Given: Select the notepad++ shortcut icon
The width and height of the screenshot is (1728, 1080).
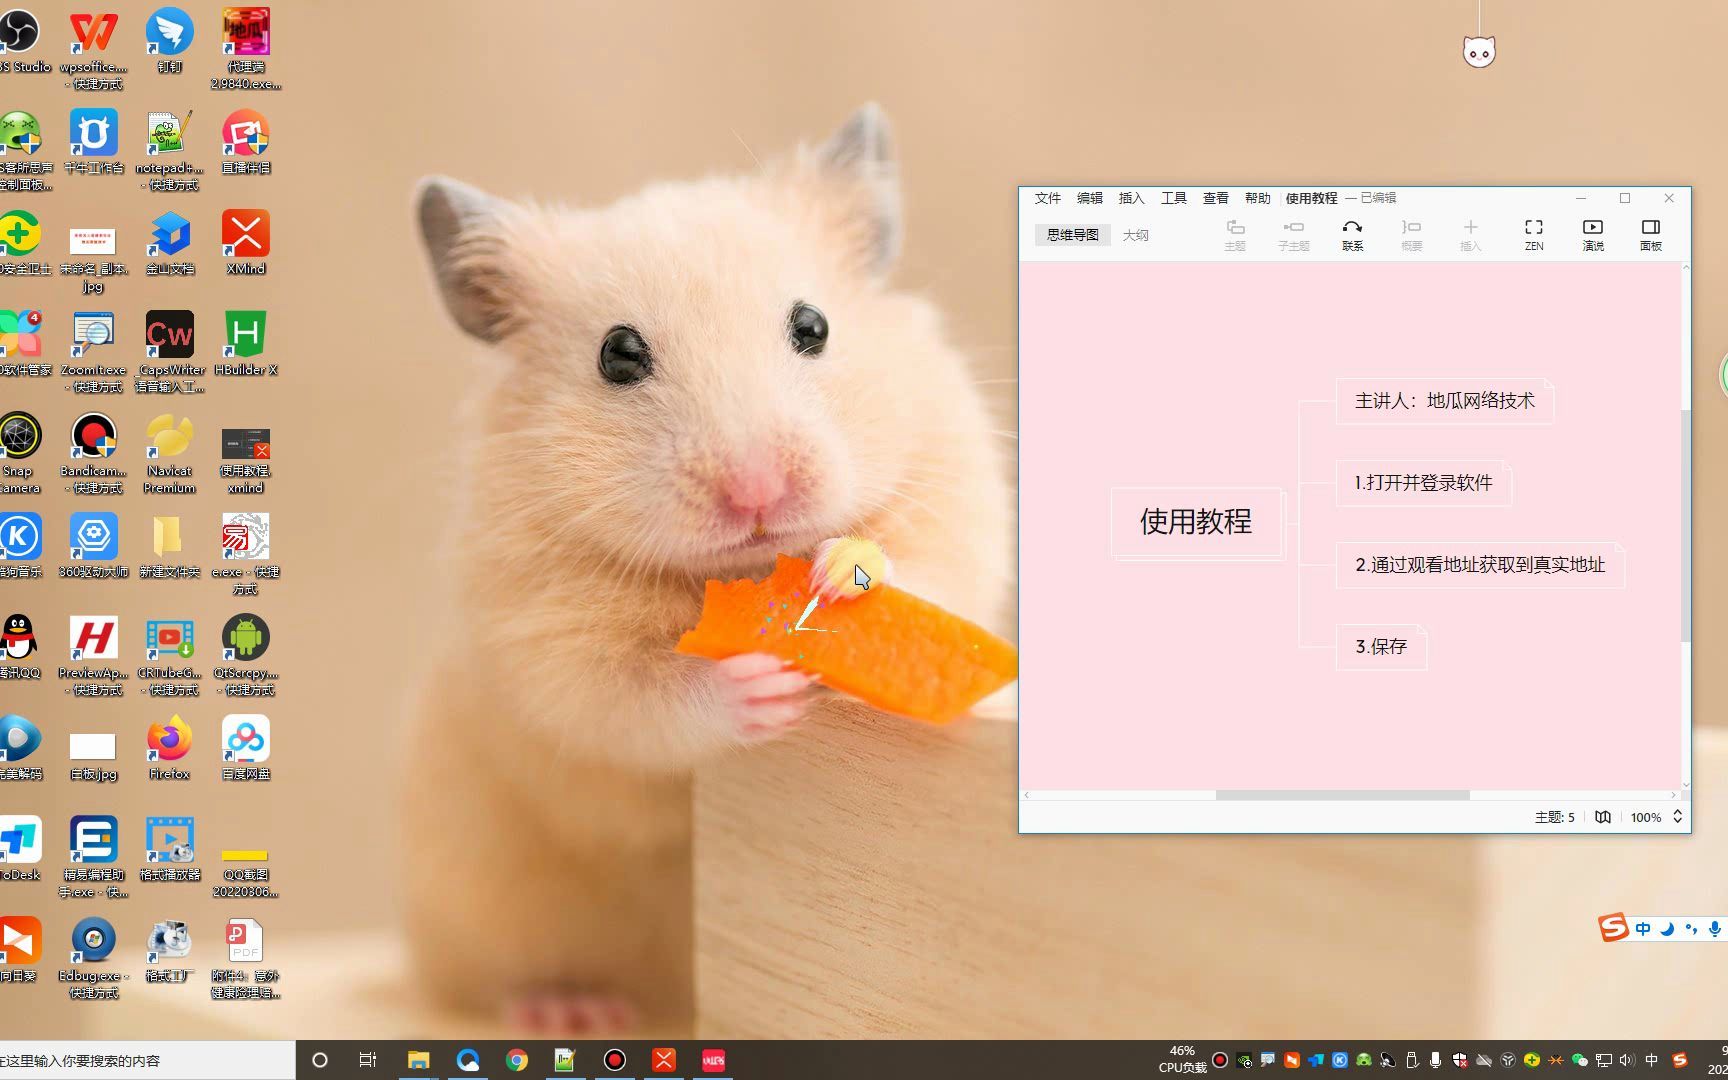Looking at the screenshot, I should click(x=170, y=151).
